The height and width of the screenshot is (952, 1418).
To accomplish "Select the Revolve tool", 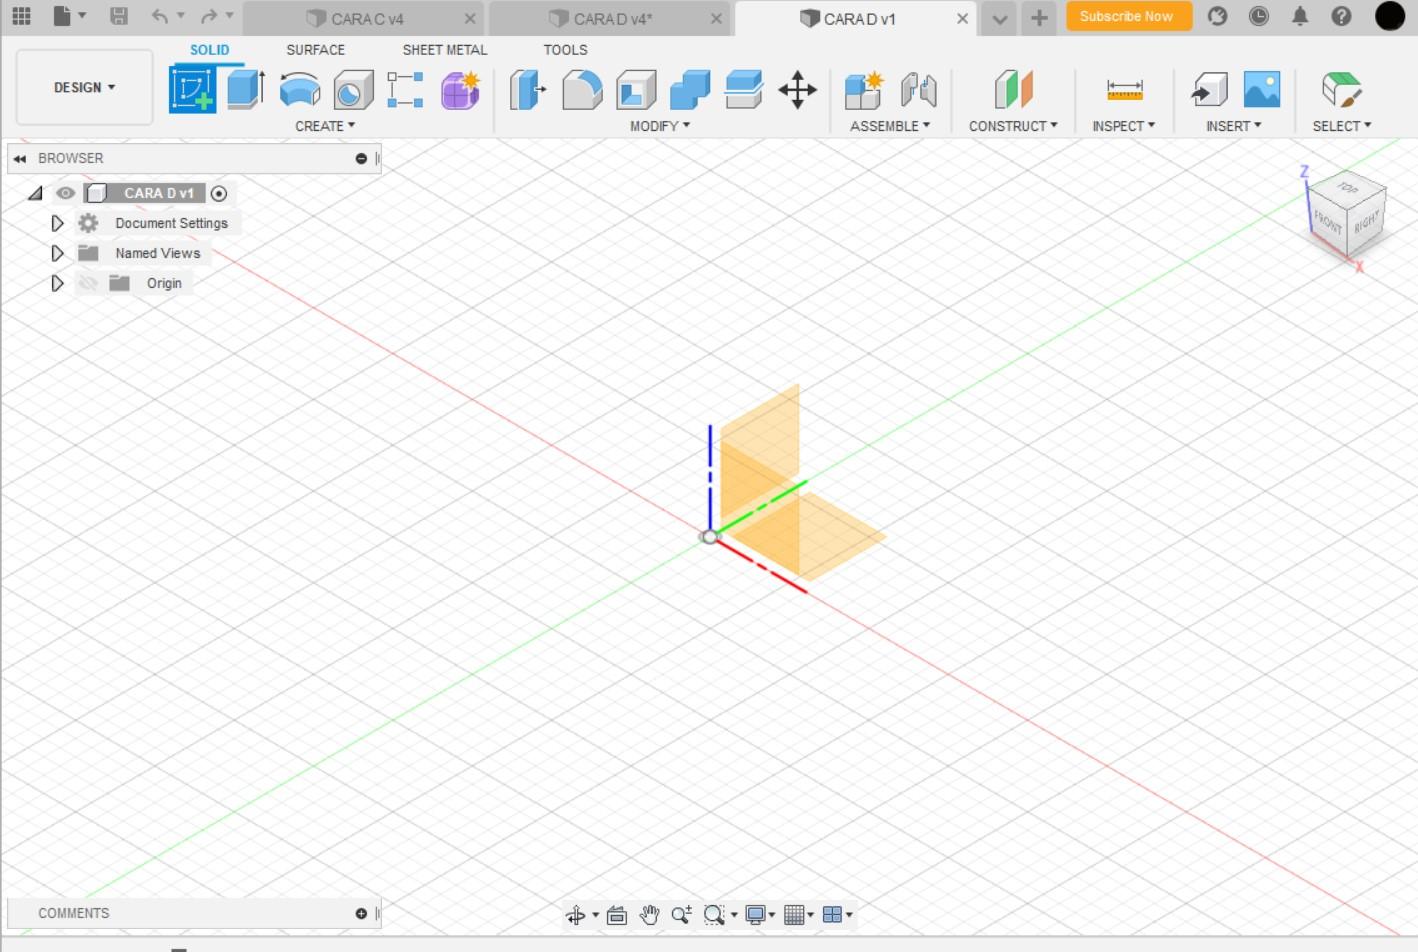I will coord(299,90).
